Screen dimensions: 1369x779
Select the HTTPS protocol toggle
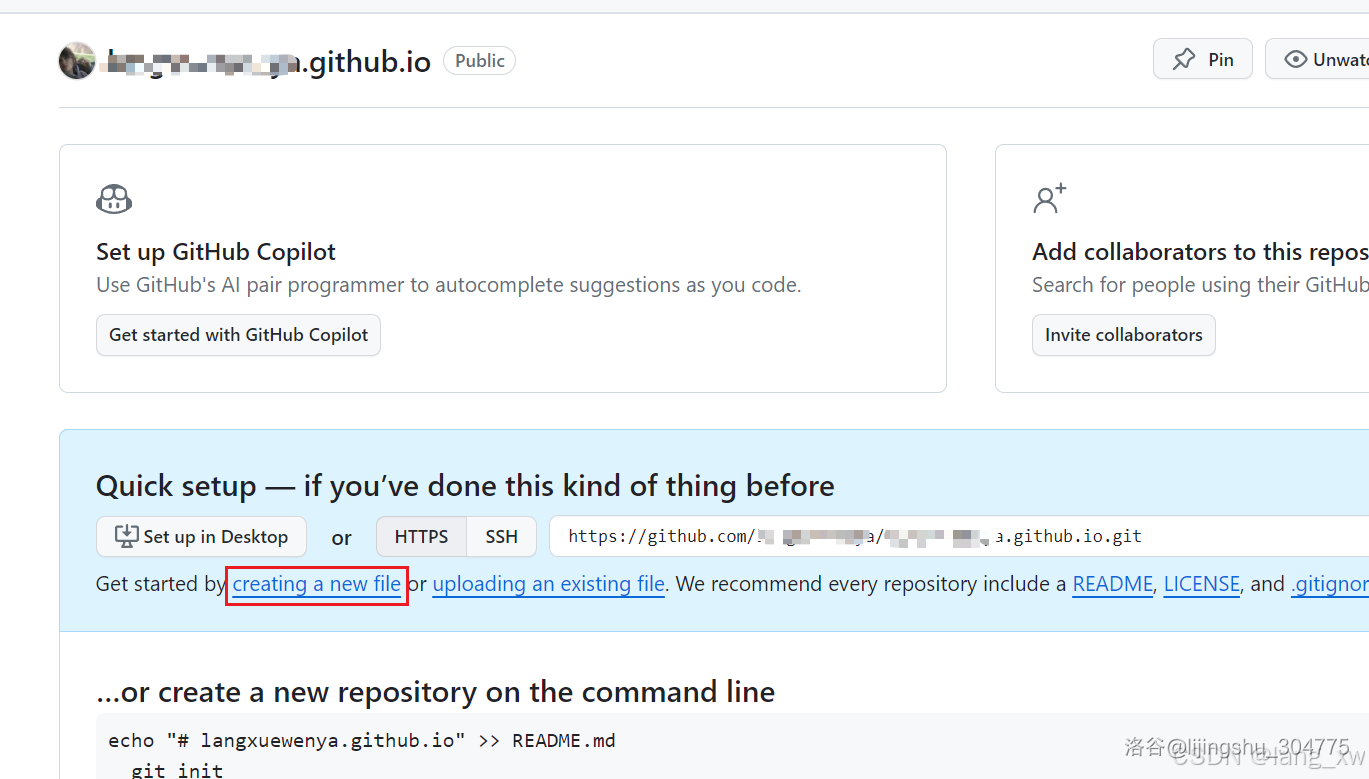point(421,537)
